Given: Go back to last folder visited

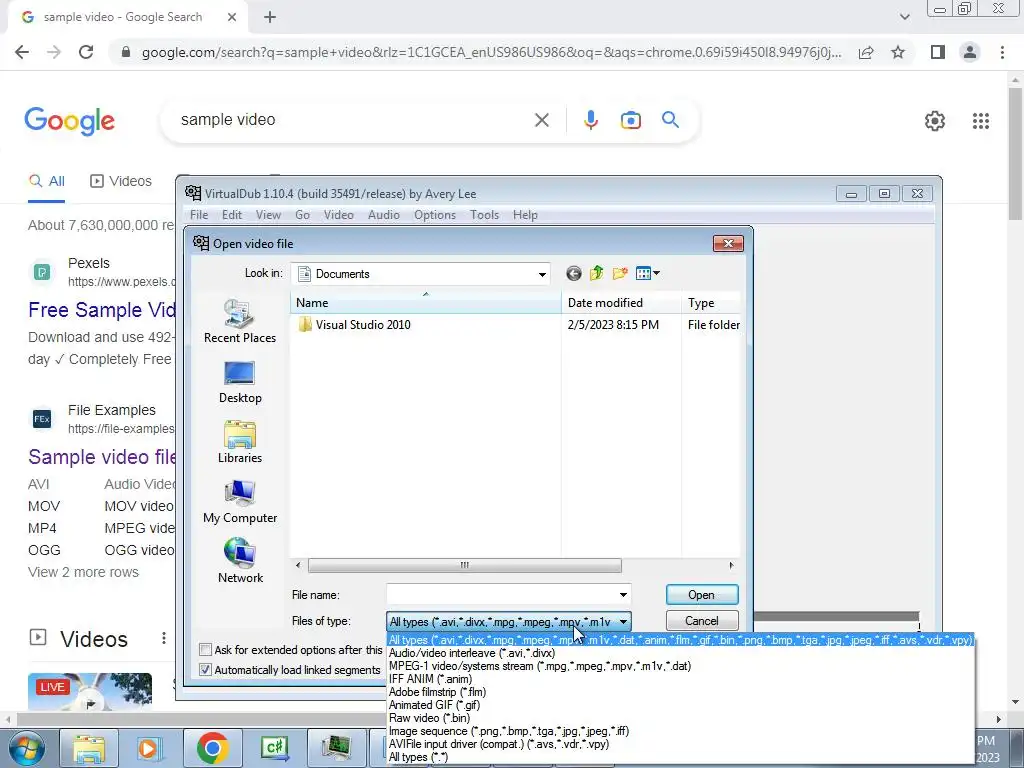Looking at the screenshot, I should point(573,274).
